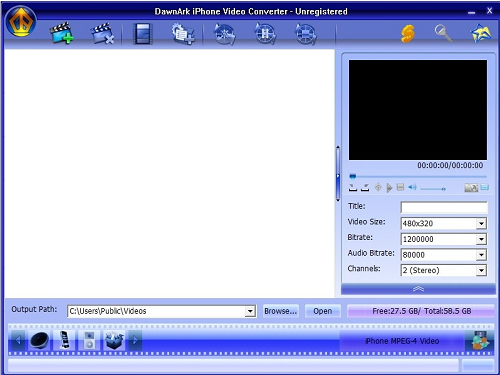Screen dimensions: 500x375
Task: Click the first film reel convert icon
Action: [x=224, y=34]
